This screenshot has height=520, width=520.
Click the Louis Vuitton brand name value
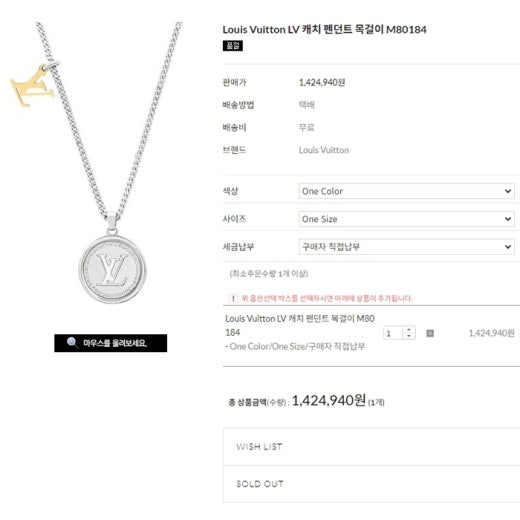[324, 150]
